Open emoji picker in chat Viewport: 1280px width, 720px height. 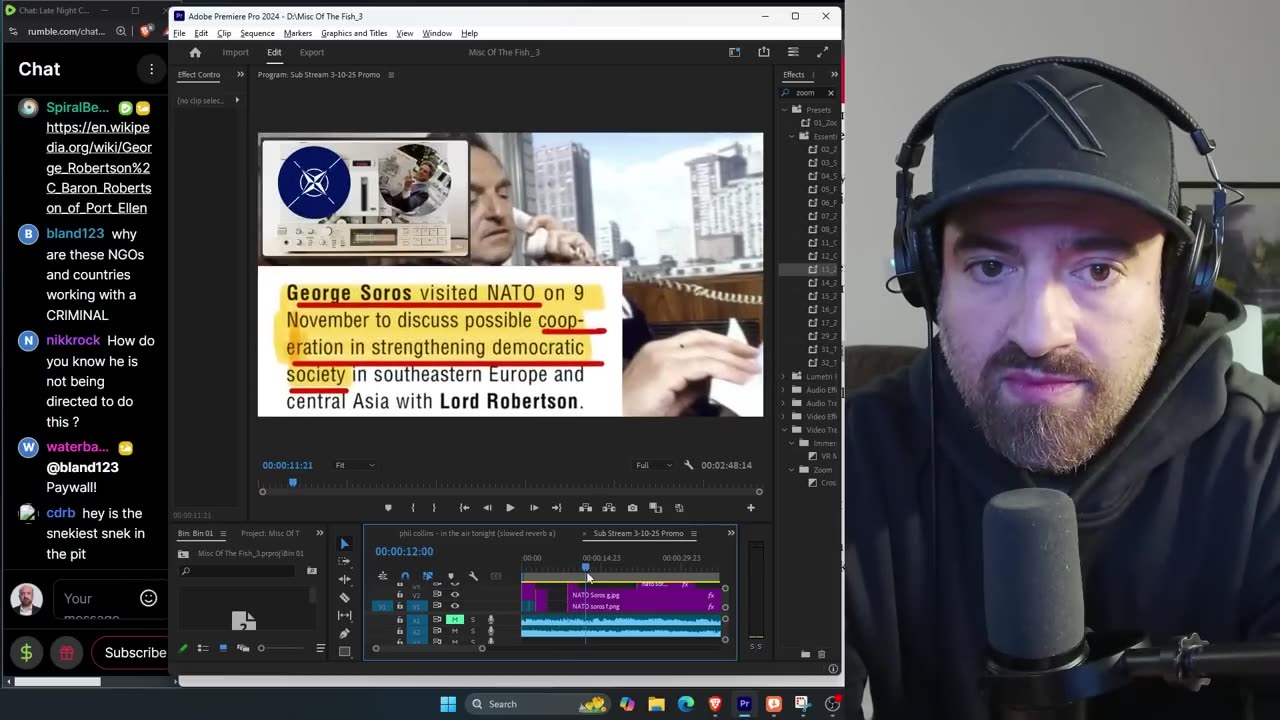(148, 598)
